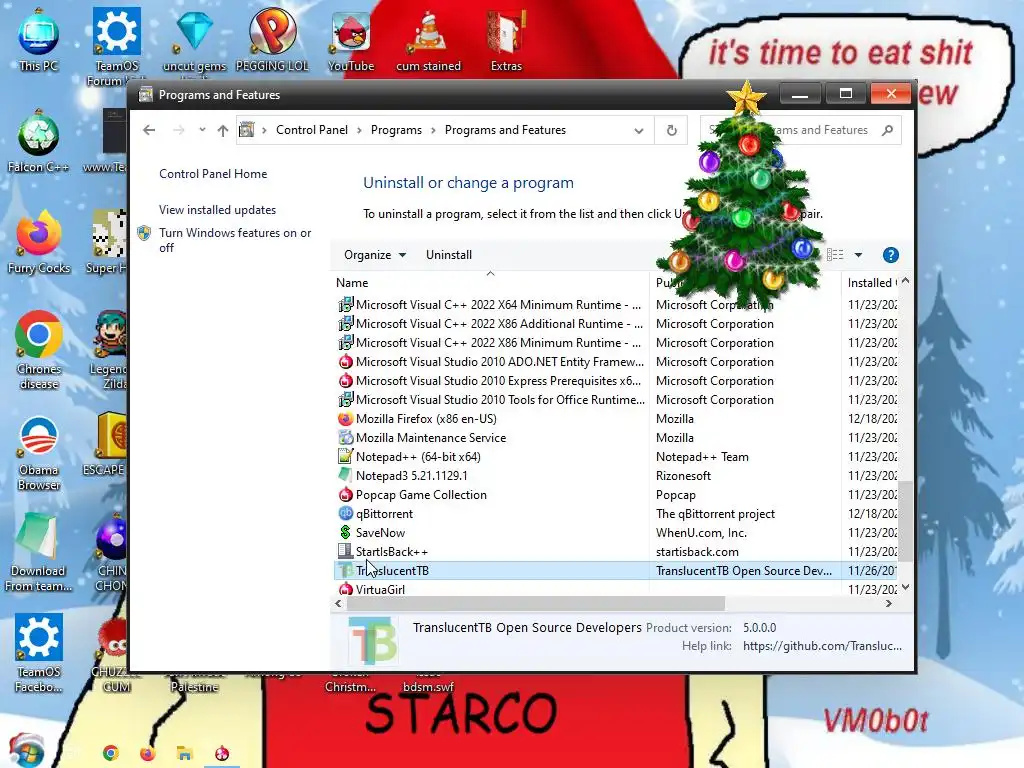
Task: Click the scroll right arrow of horizontal scrollbar
Action: pyautogui.click(x=889, y=603)
